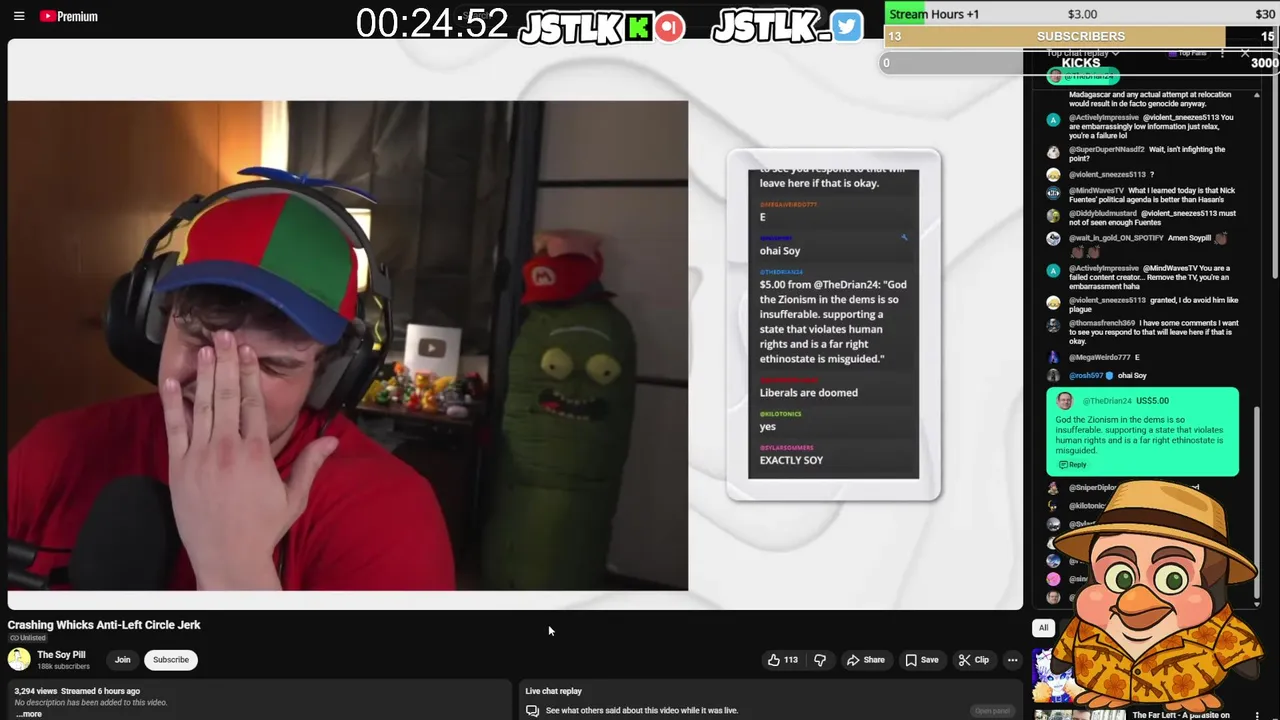Click username @wait_in_gold_ON_SPOTIFY in chat
The width and height of the screenshot is (1280, 720).
click(x=1116, y=238)
